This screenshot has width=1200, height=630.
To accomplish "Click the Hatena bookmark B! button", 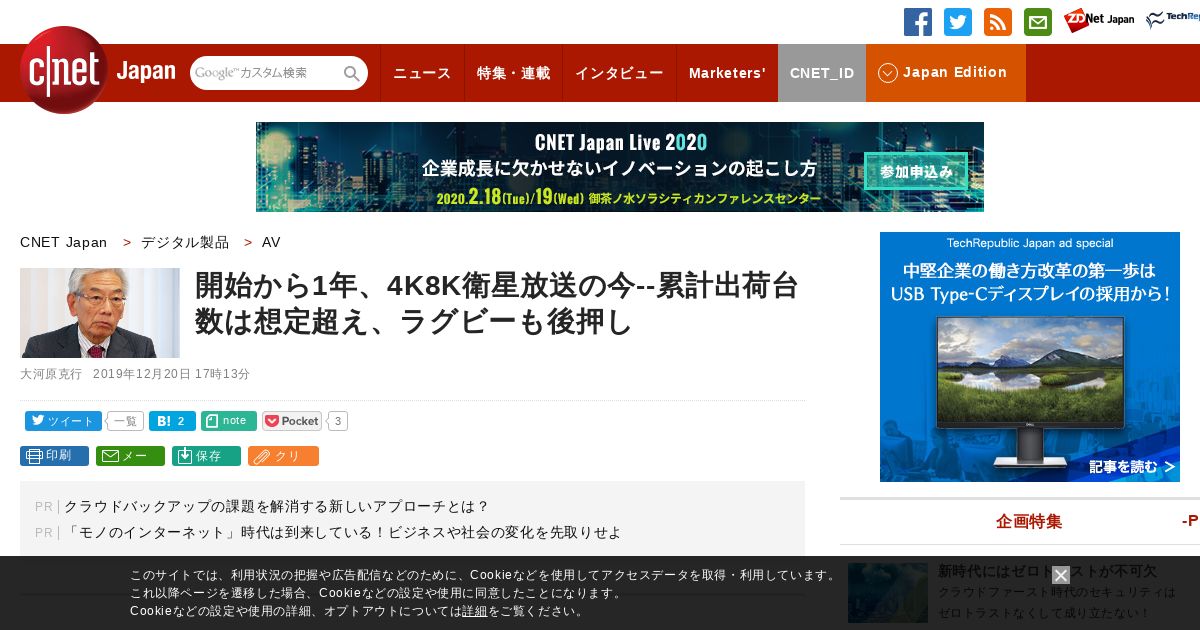I will coord(172,421).
